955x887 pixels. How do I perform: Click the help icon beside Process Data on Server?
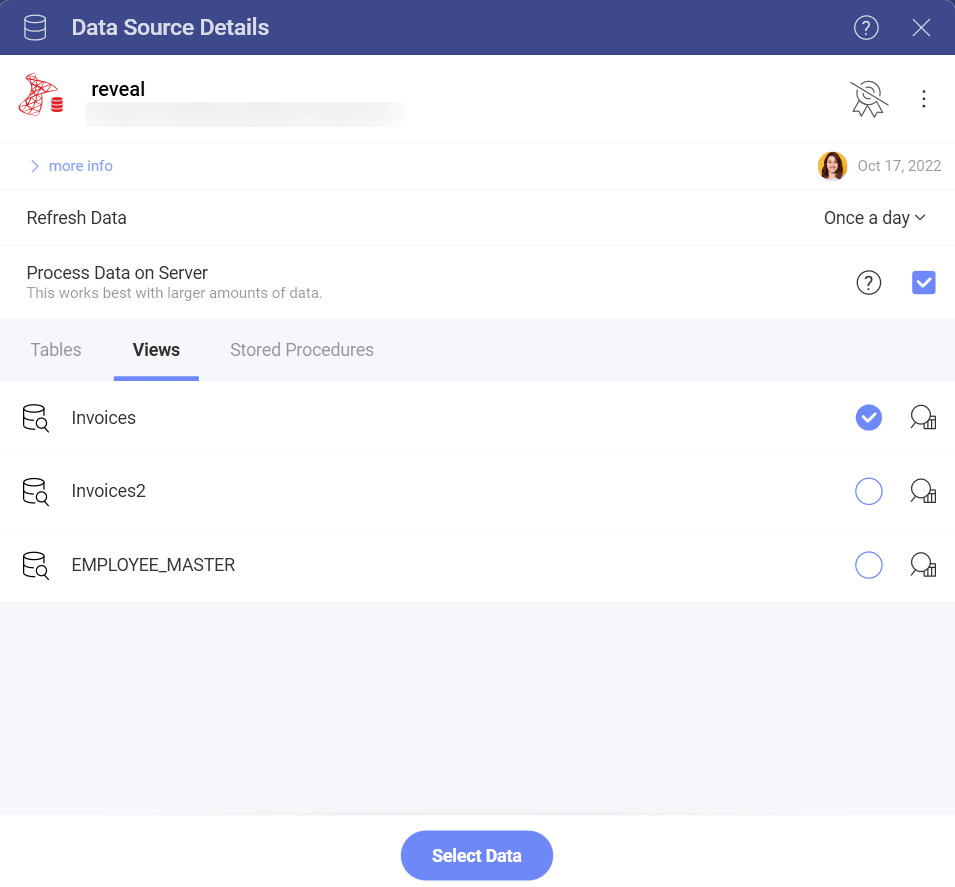tap(868, 282)
